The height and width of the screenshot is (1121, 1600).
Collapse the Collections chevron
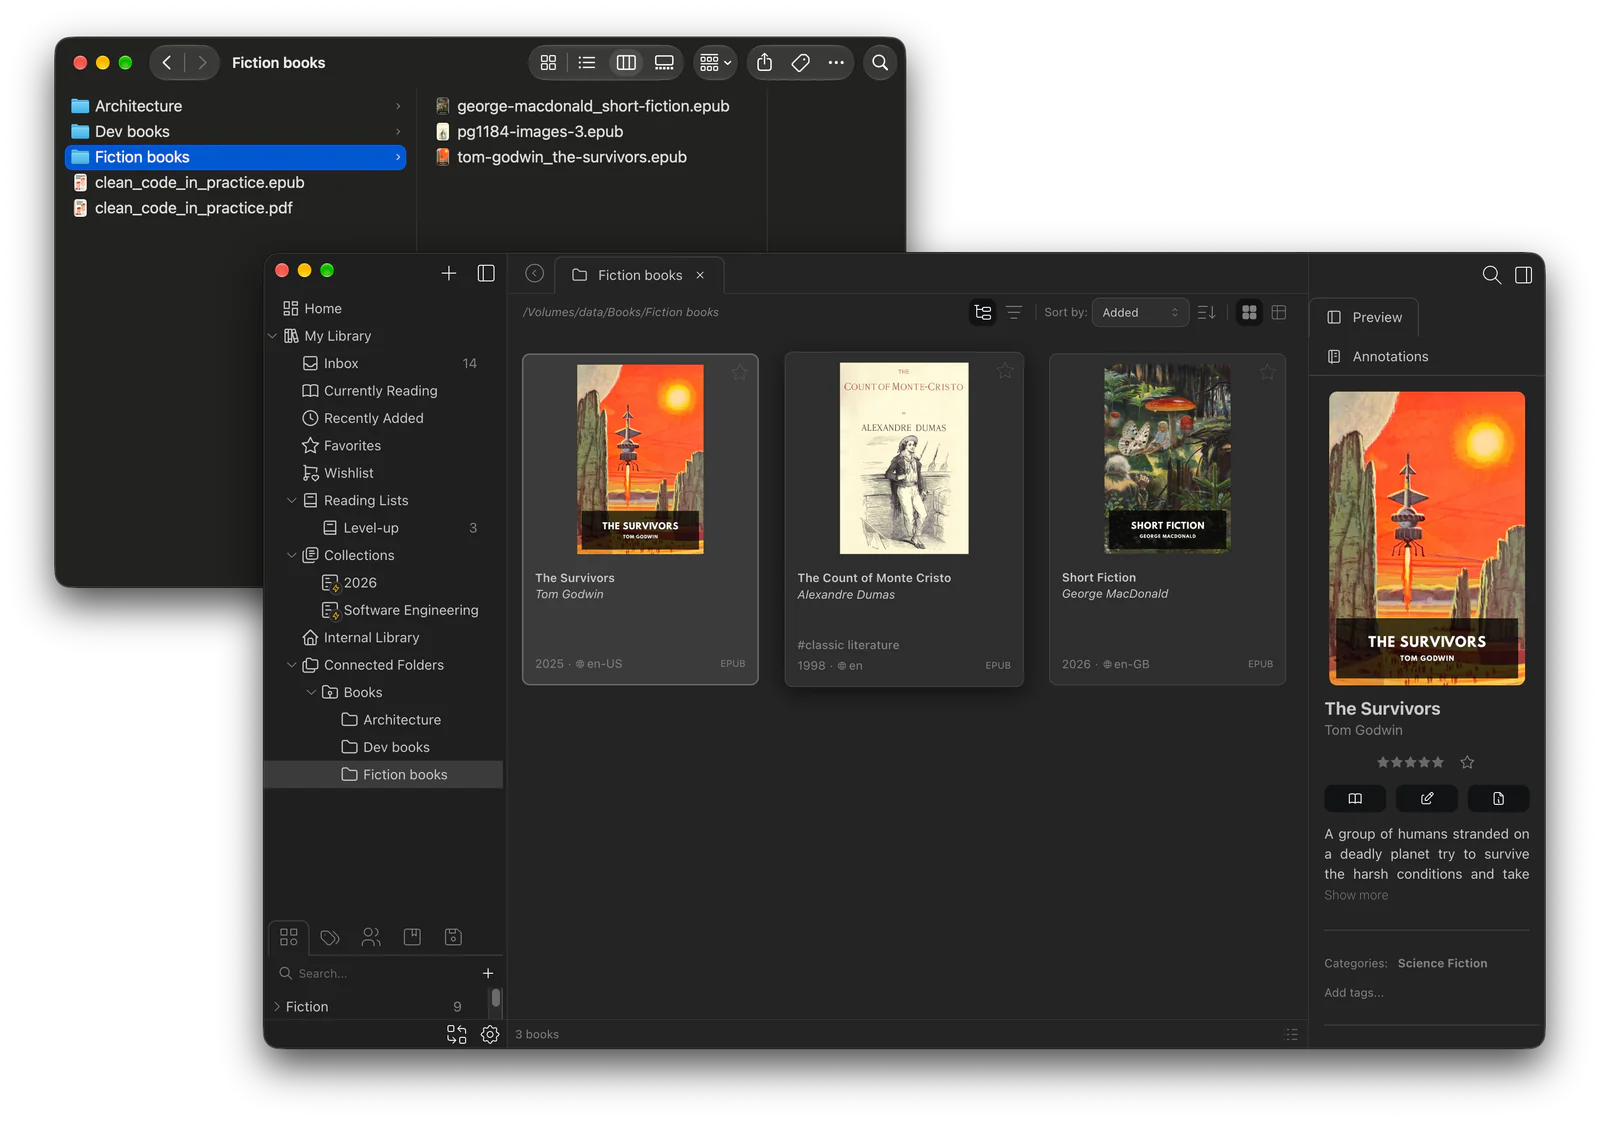click(x=291, y=555)
